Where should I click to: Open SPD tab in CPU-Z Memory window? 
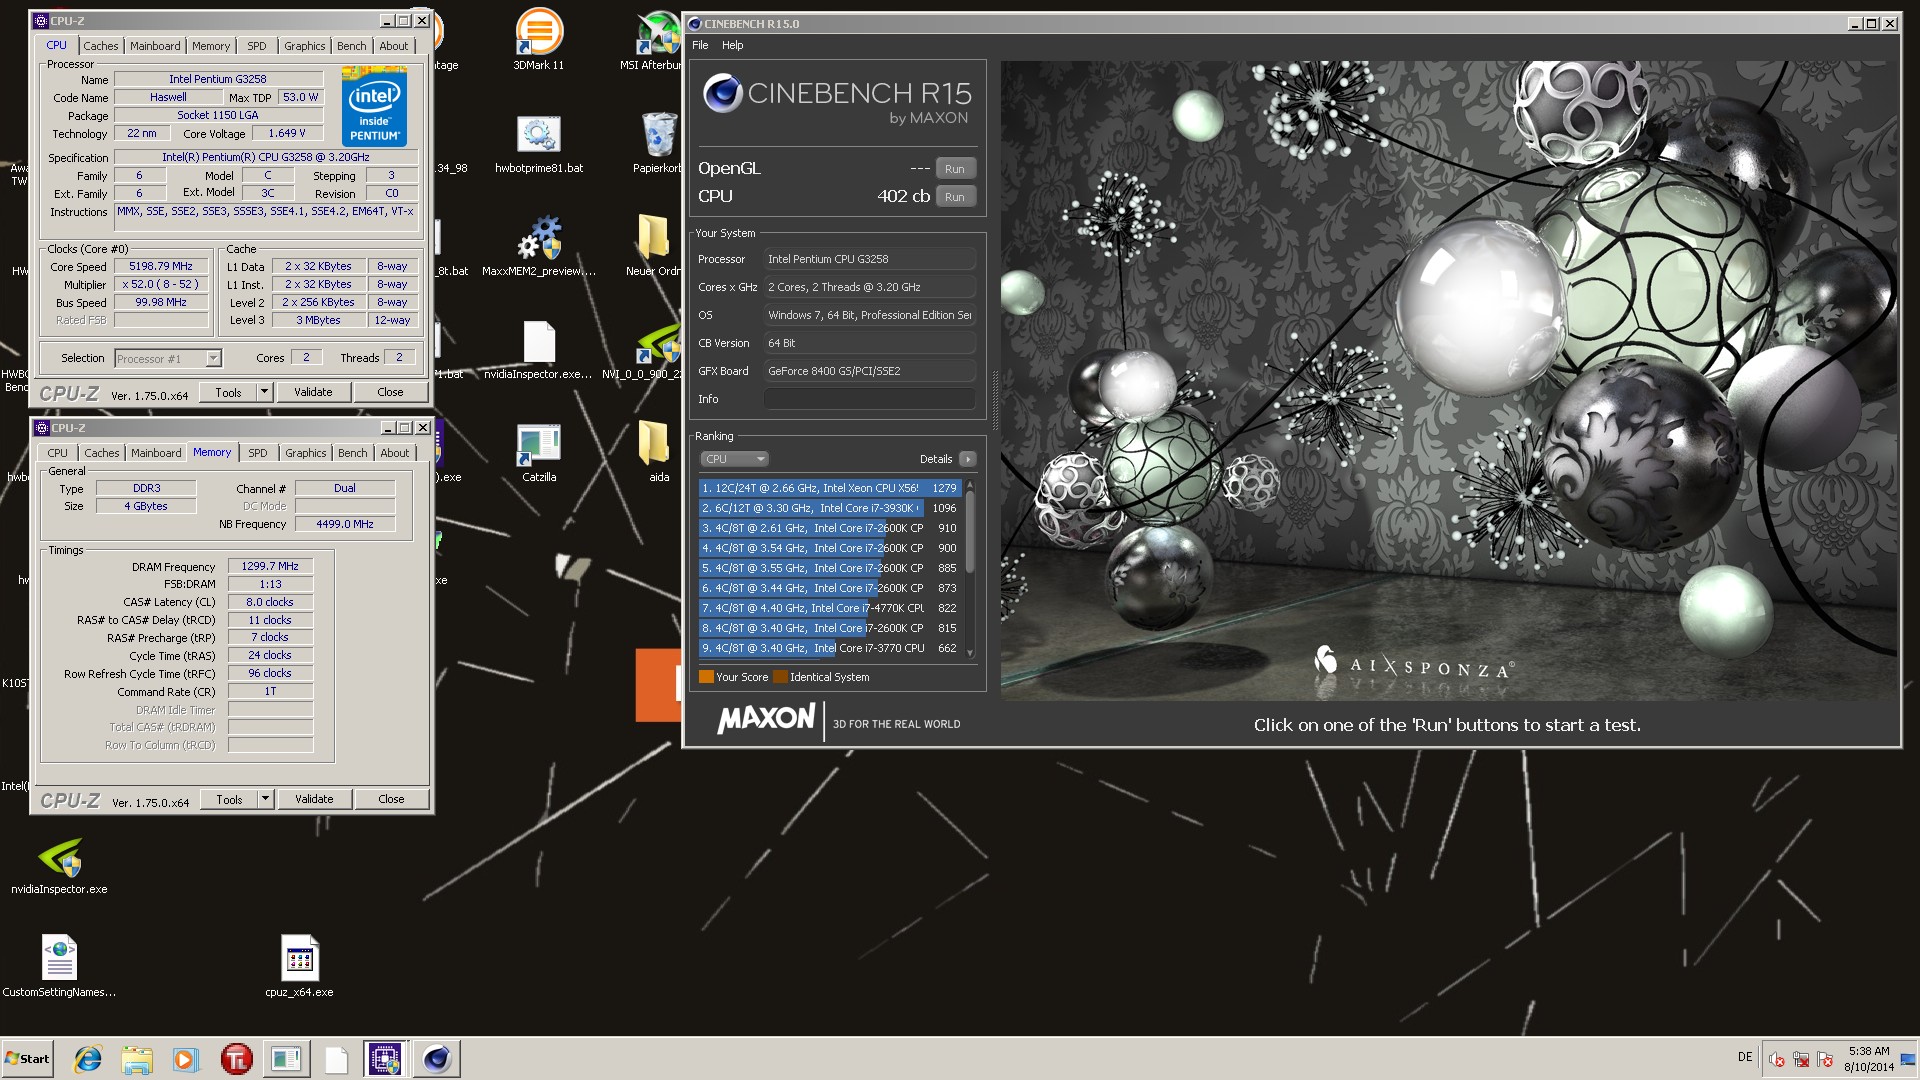click(x=258, y=453)
